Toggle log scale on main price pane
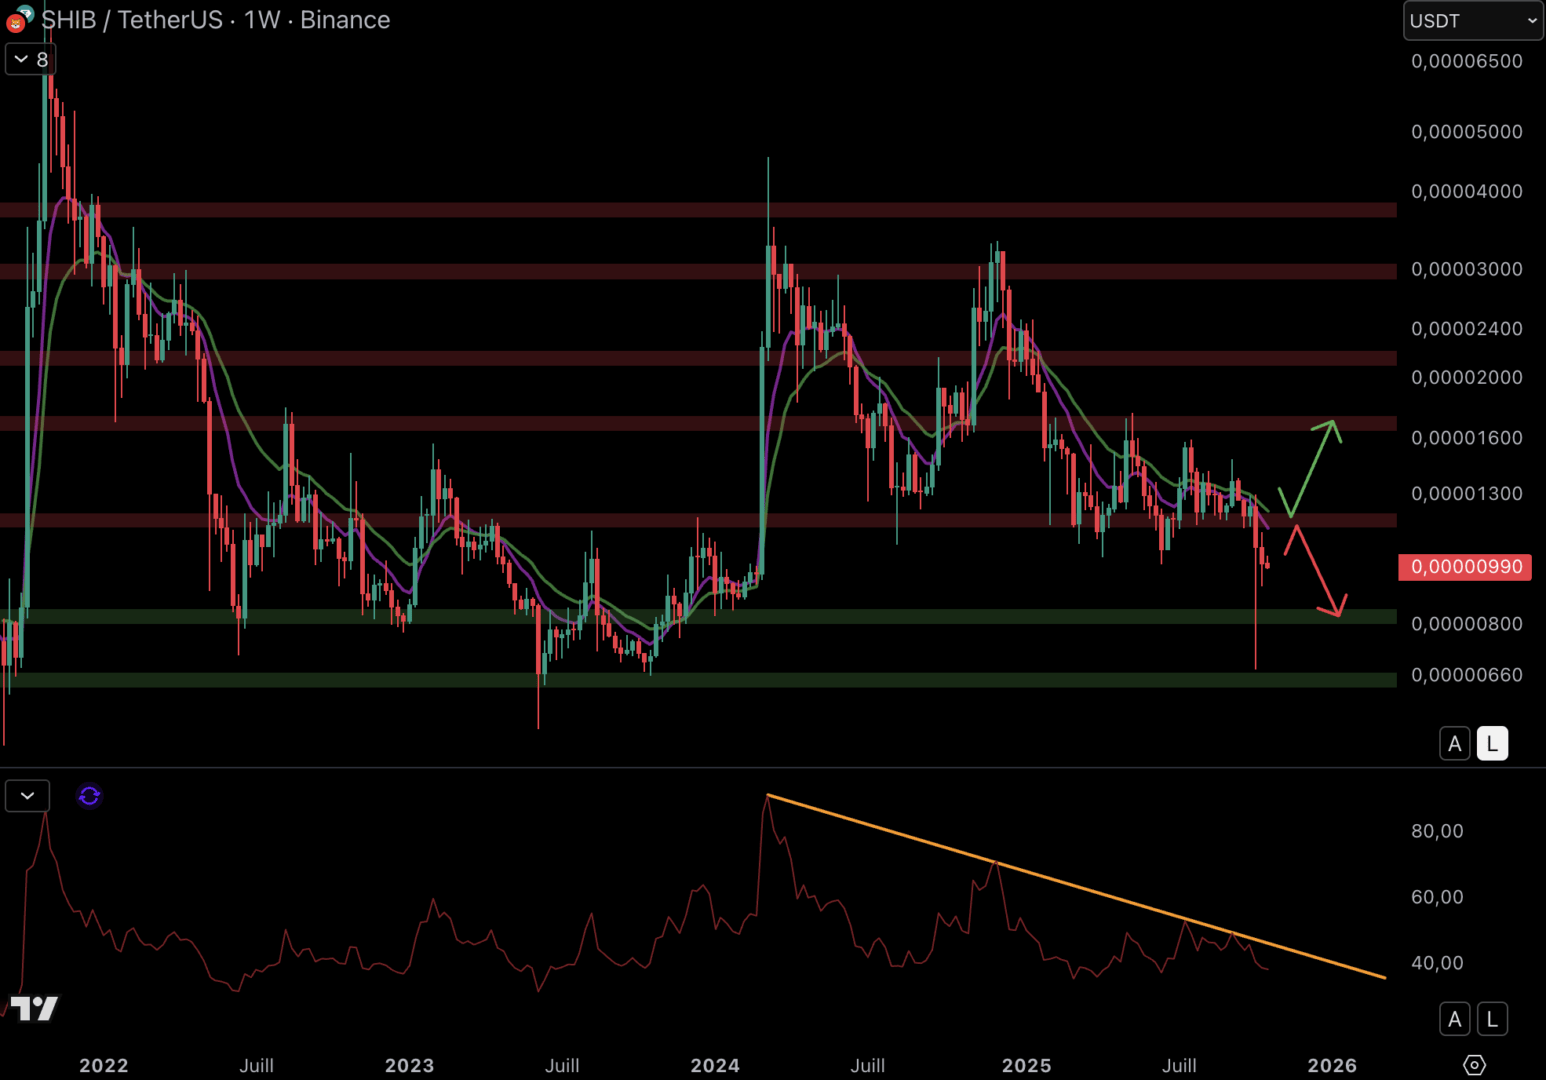Image resolution: width=1546 pixels, height=1080 pixels. coord(1492,744)
